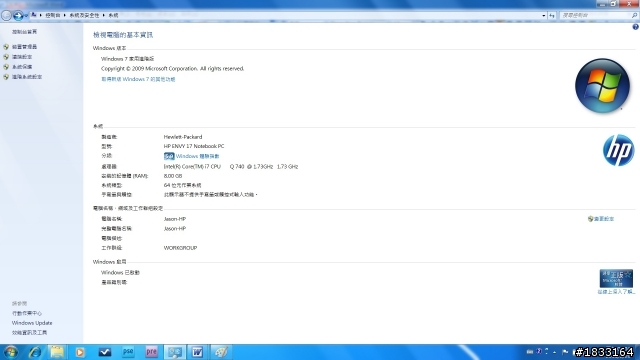The width and height of the screenshot is (640, 360).
Task: Click the Forward navigation arrow
Action: [x=18, y=16]
